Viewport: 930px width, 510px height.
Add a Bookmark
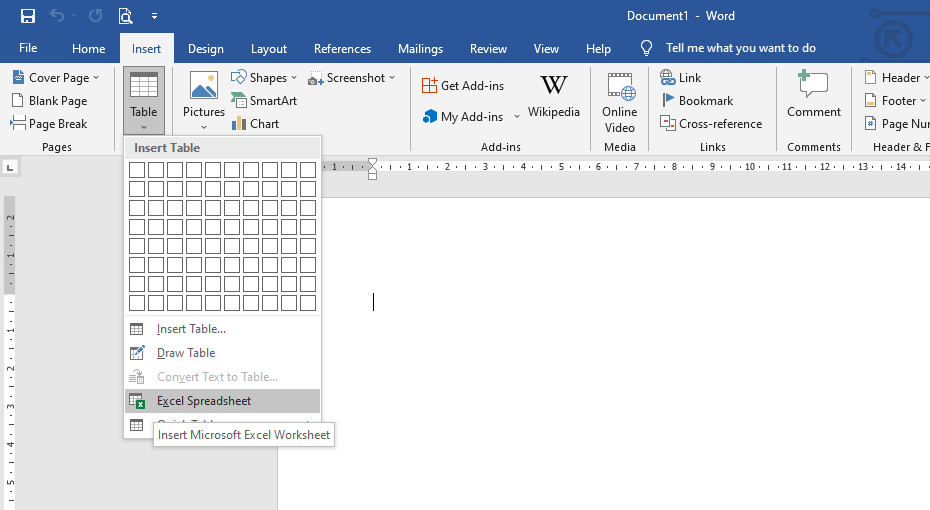coord(697,101)
